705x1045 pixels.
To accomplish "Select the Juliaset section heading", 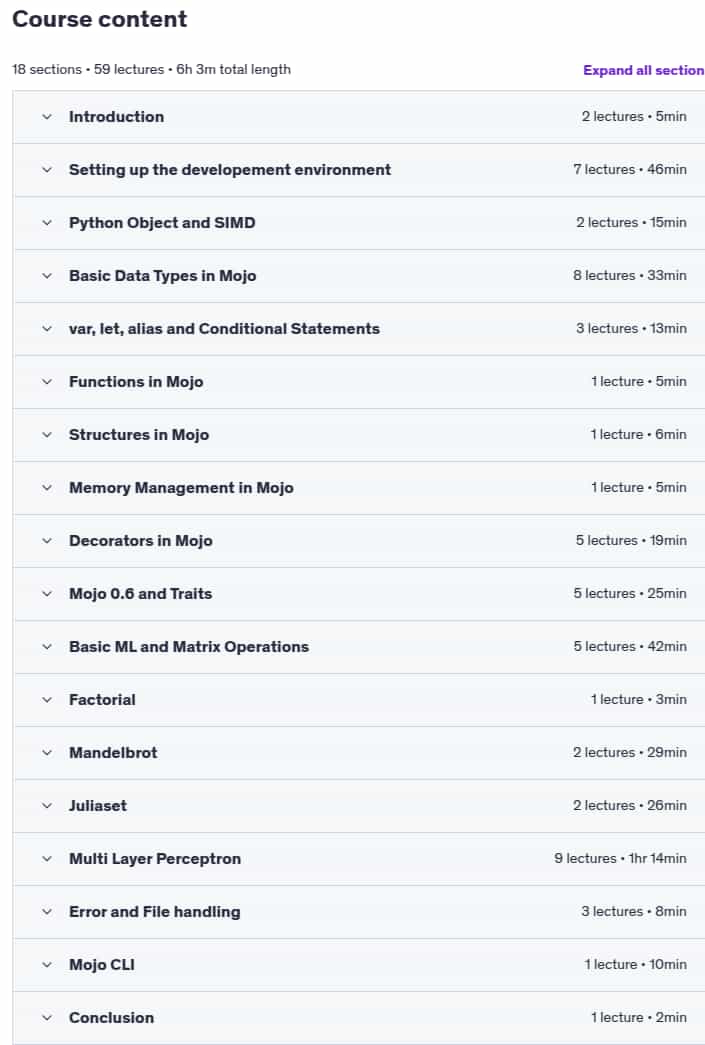I will coord(98,806).
